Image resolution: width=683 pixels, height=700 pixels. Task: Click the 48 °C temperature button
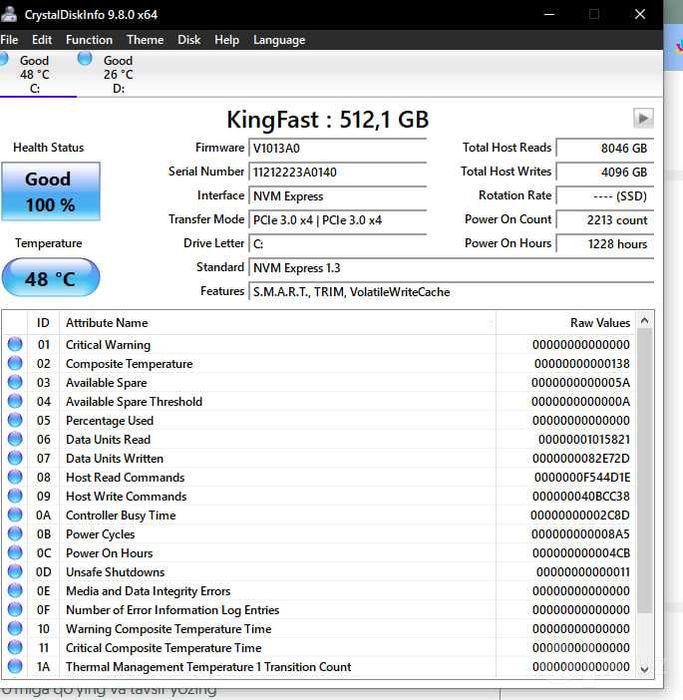point(50,278)
